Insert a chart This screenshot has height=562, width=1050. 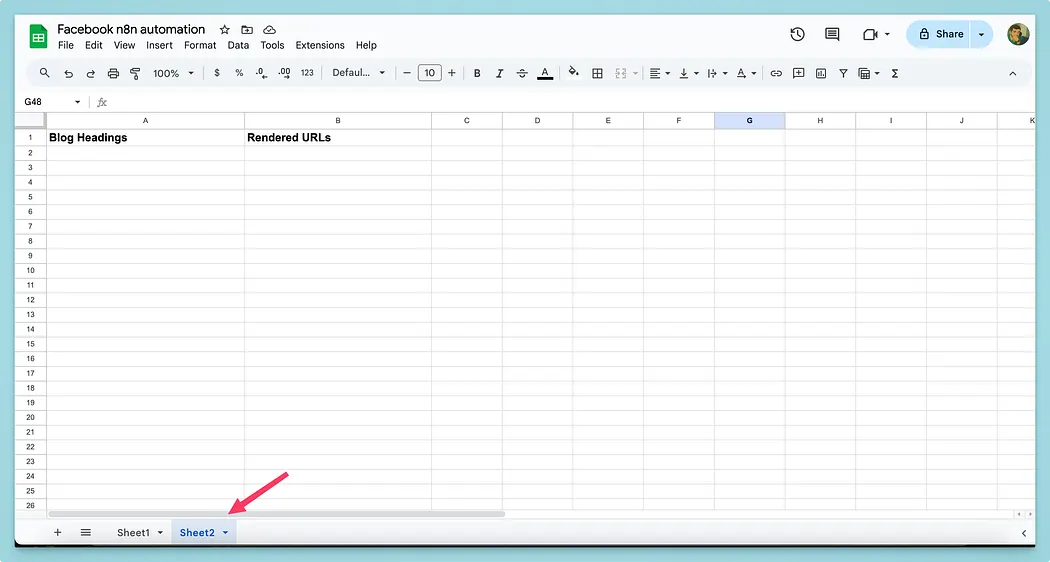coord(821,74)
